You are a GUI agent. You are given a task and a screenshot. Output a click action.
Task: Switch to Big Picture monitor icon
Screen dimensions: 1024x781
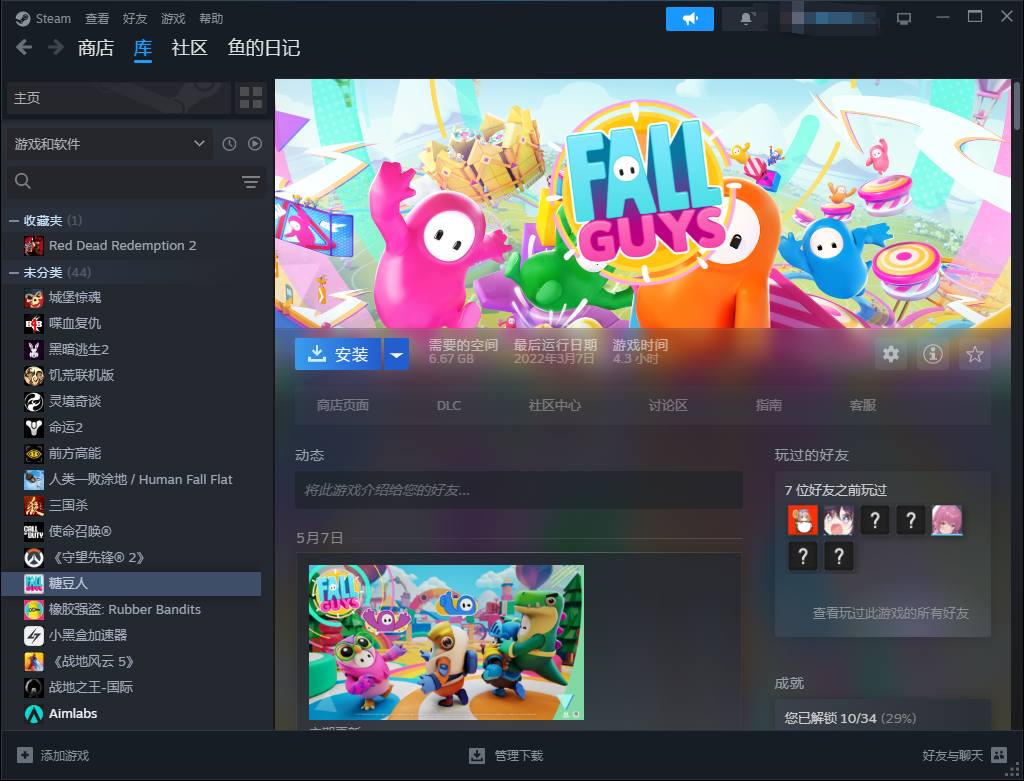pos(904,19)
